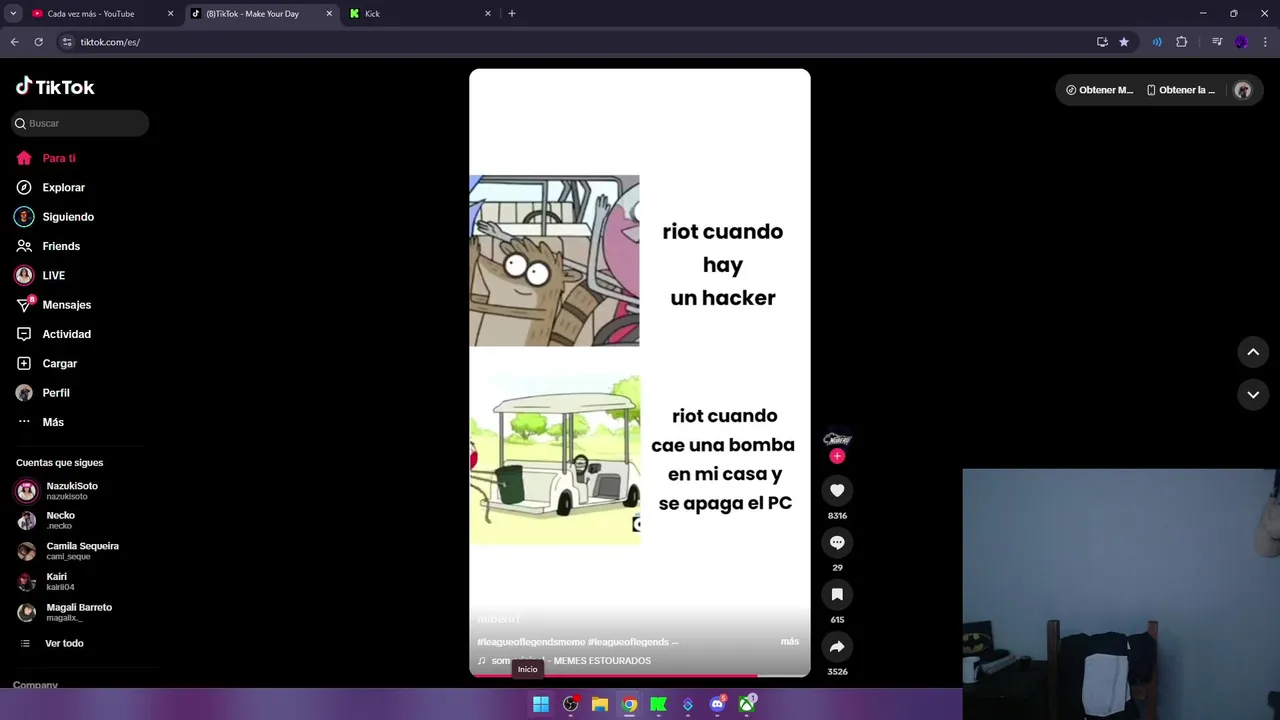This screenshot has height=720, width=1280.
Task: Click the install app icon in address bar
Action: (x=1102, y=42)
